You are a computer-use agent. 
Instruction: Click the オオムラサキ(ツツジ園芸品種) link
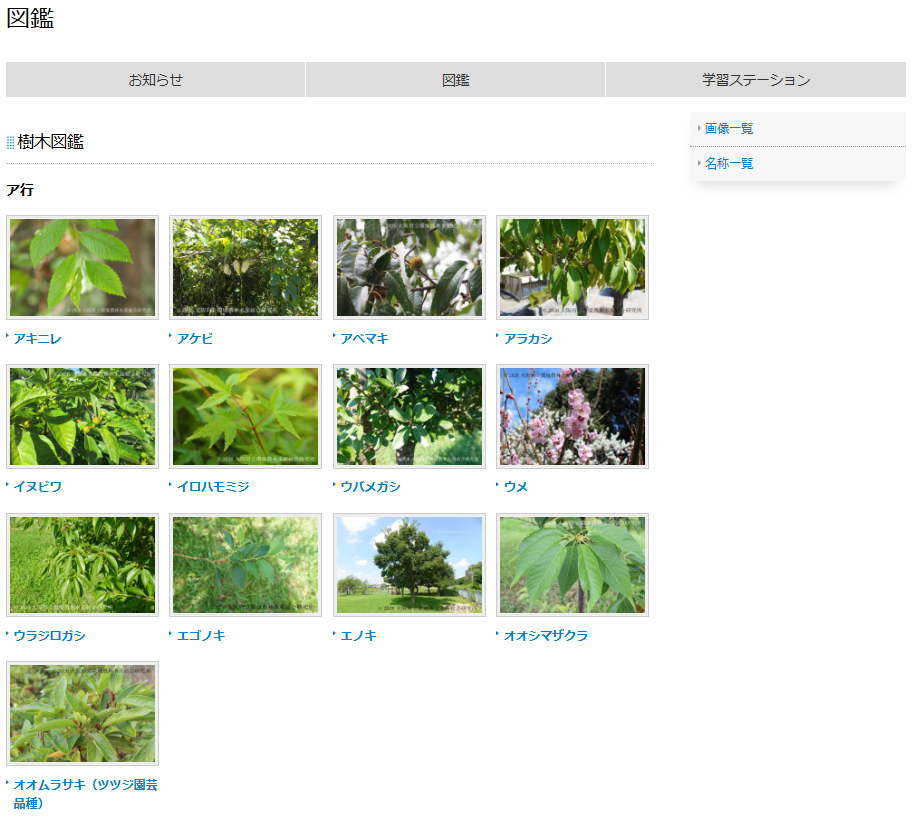coord(85,785)
